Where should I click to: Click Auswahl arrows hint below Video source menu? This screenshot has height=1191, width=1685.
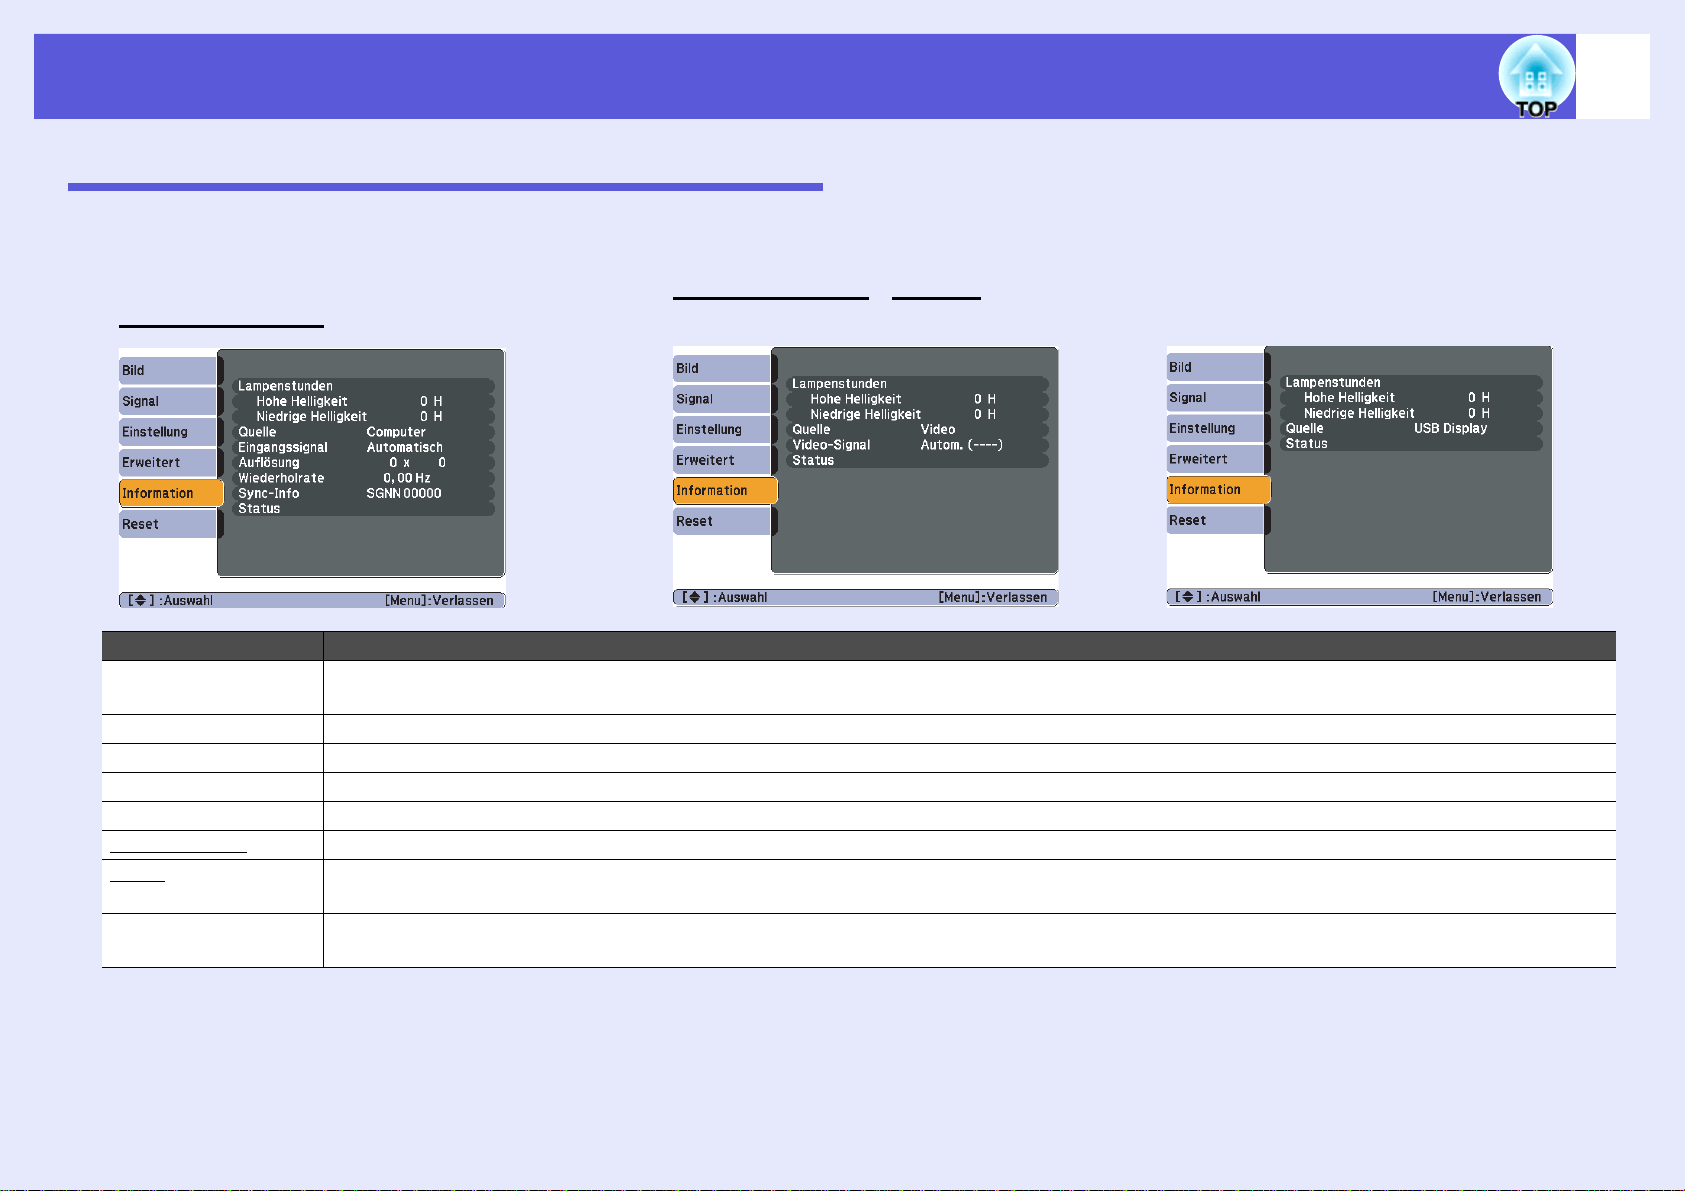pos(724,597)
